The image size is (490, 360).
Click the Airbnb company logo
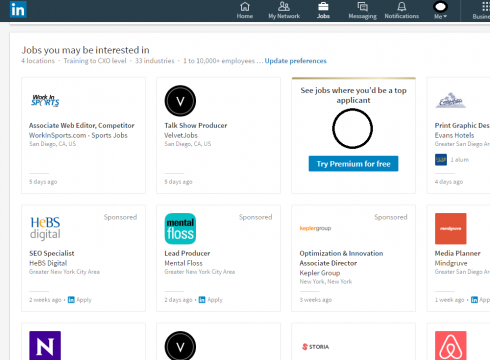tap(450, 346)
